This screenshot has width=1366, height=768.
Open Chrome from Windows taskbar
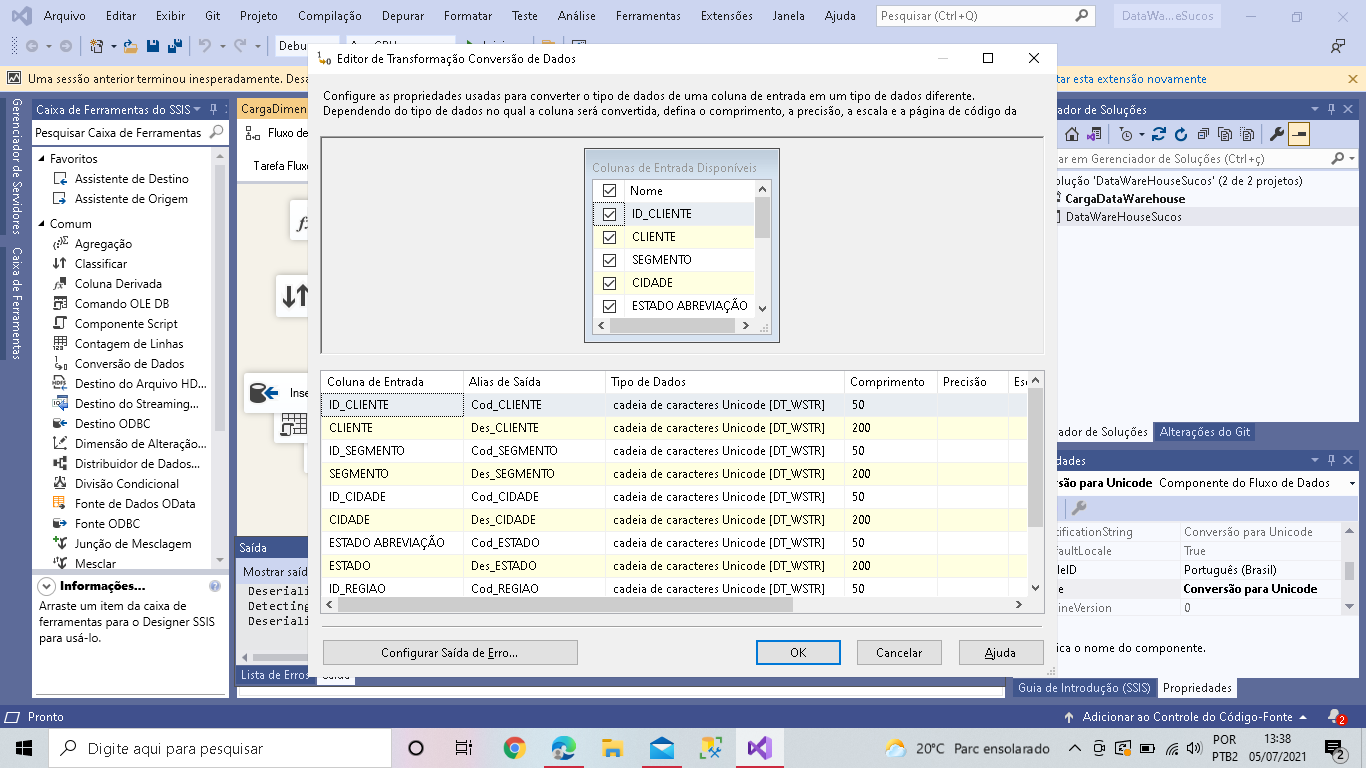coord(514,748)
